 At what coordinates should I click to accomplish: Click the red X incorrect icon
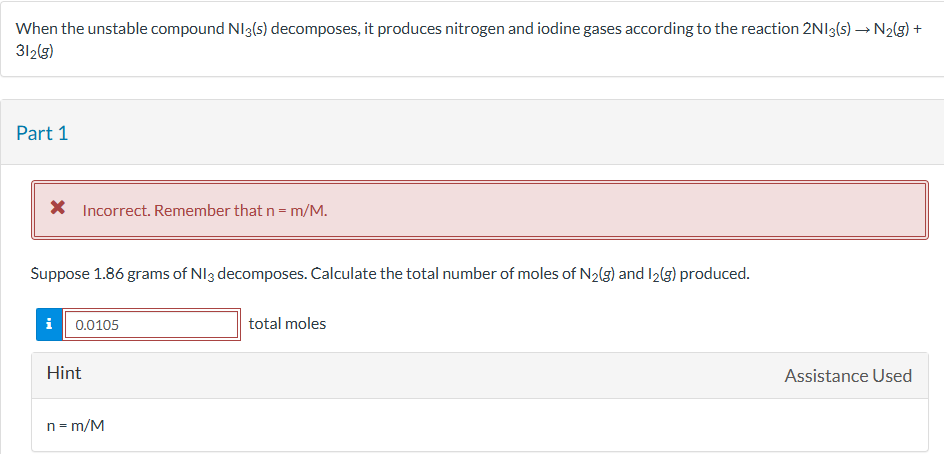click(59, 209)
